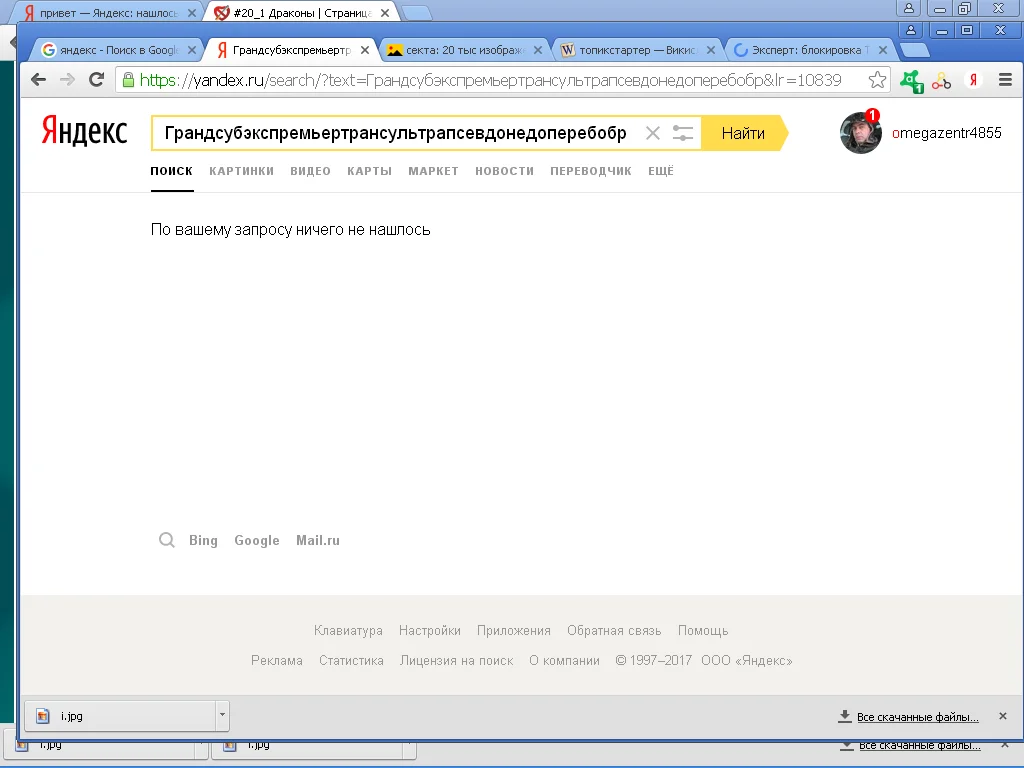Open a new tab in the front window

pos(914,50)
